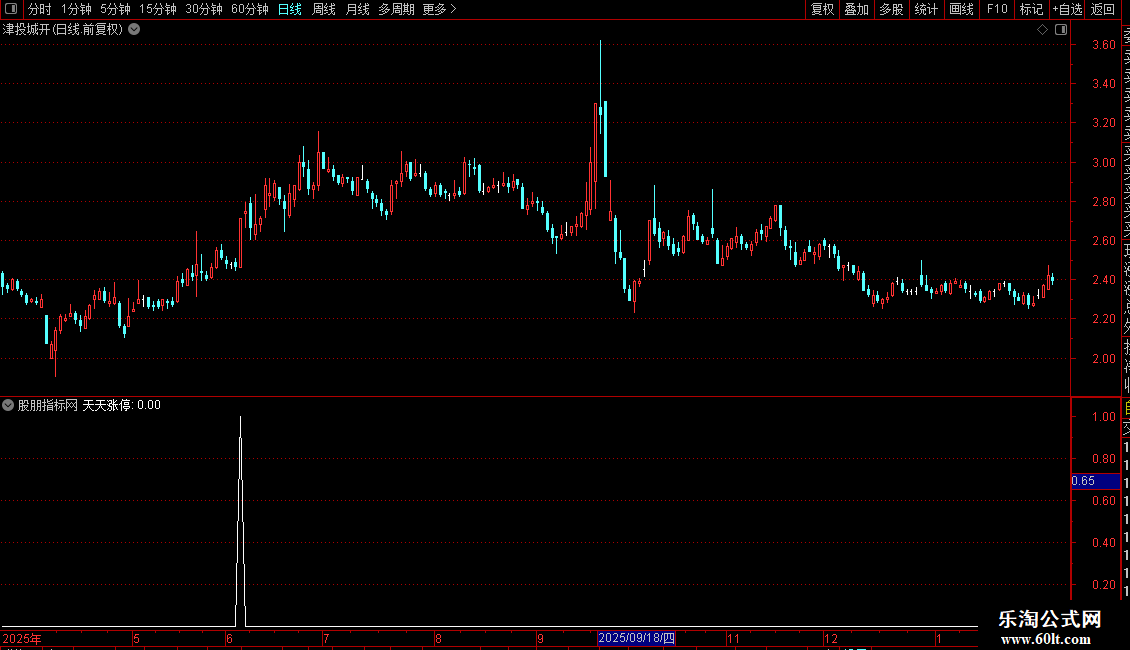The width and height of the screenshot is (1130, 650).
Task: Toggle the side panel icon in chart corner
Action: click(x=1061, y=30)
